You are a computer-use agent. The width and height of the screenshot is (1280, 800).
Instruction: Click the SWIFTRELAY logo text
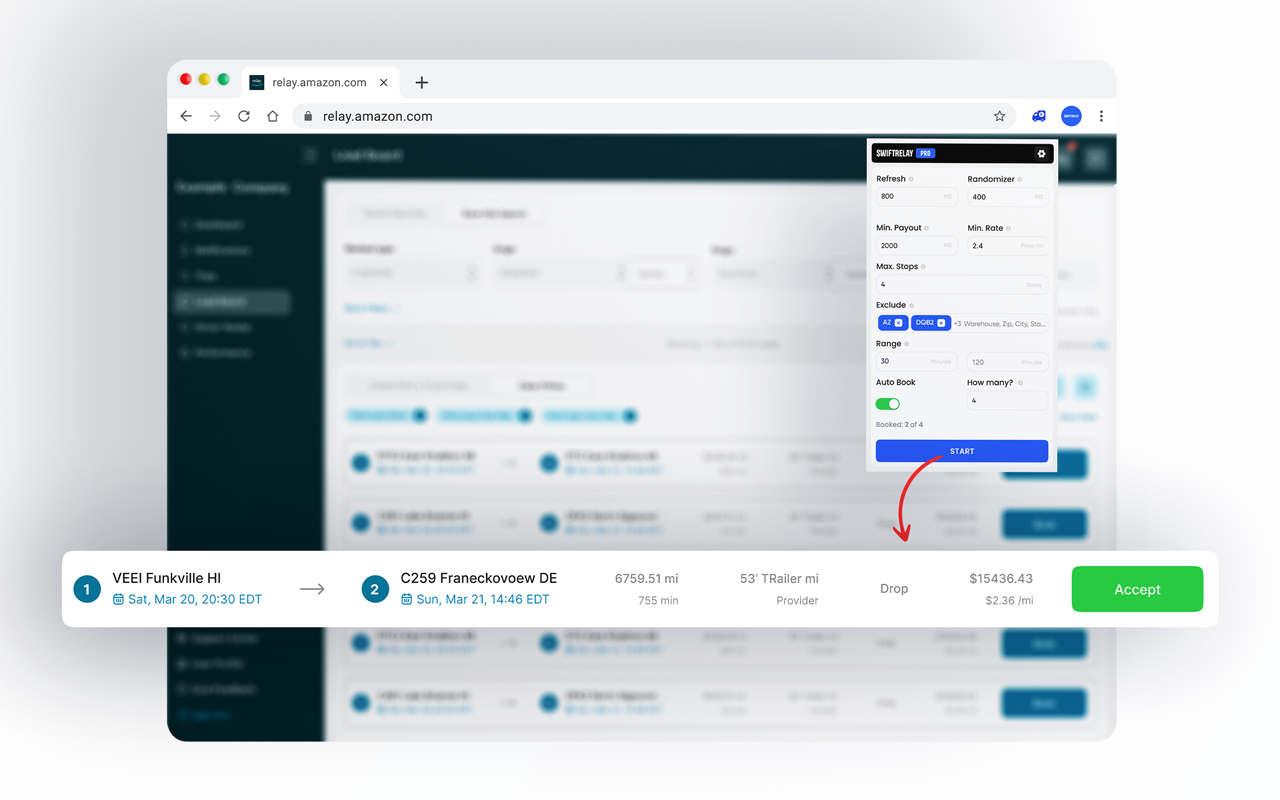[894, 154]
